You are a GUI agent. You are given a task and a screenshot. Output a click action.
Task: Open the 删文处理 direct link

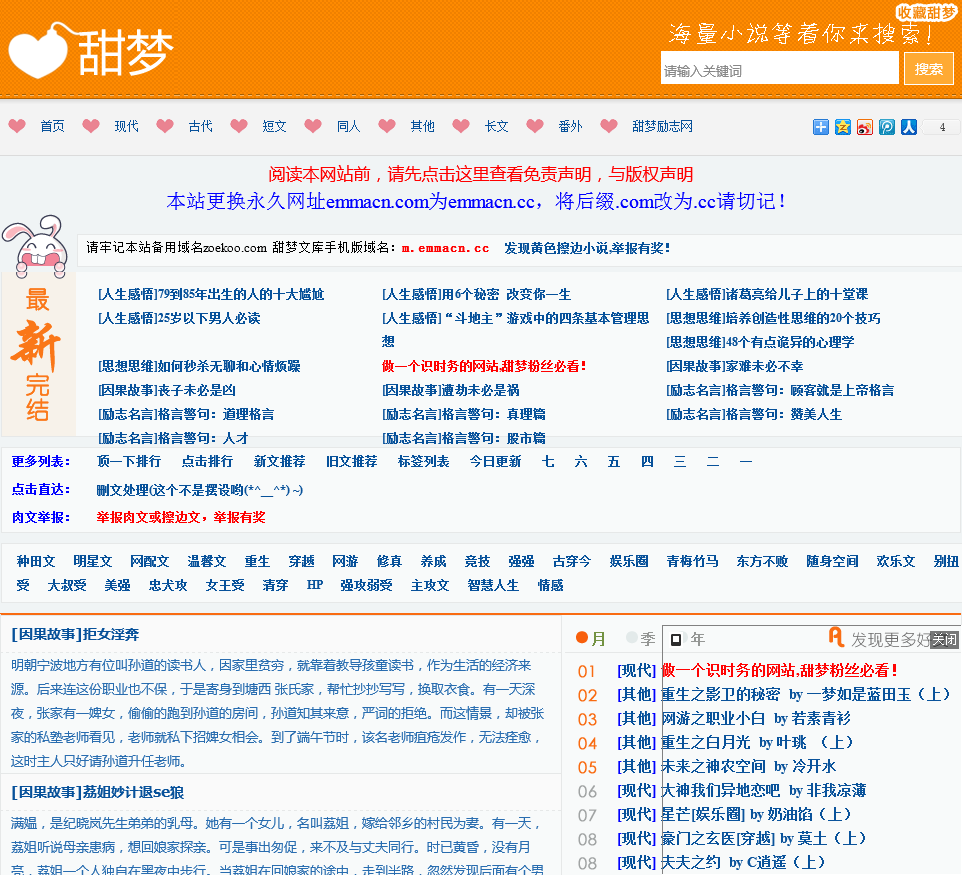[x=199, y=490]
